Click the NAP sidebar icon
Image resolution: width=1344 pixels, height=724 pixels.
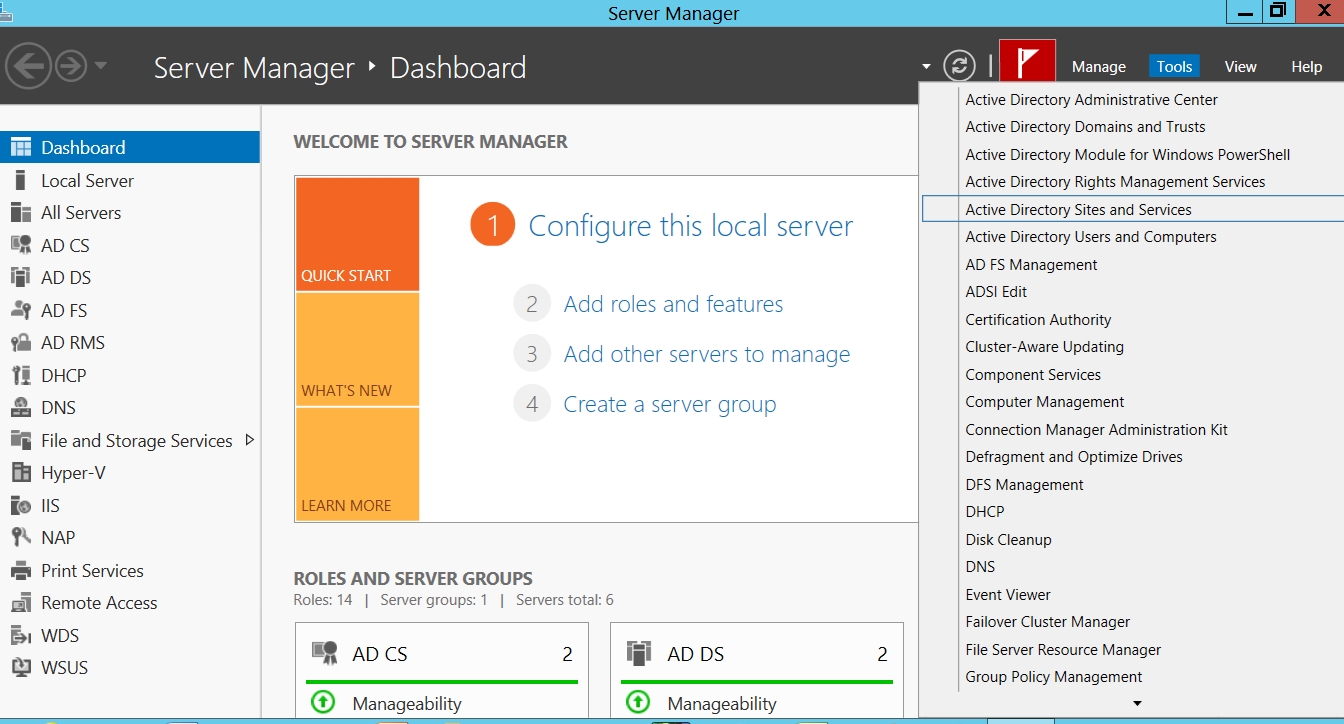click(21, 538)
